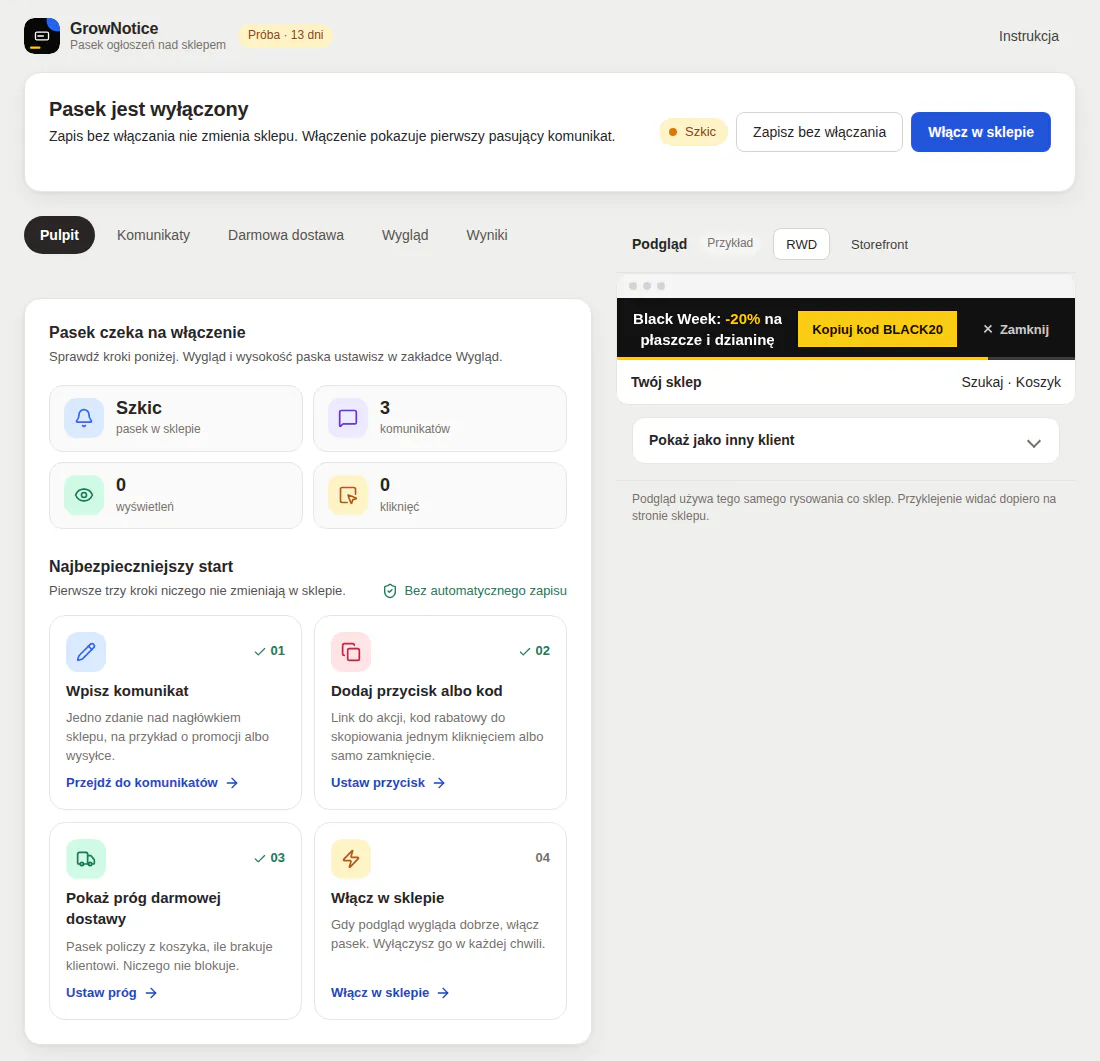The width and height of the screenshot is (1100, 1061).
Task: Click the copy icon in Dodaj przycisk card
Action: 351,652
